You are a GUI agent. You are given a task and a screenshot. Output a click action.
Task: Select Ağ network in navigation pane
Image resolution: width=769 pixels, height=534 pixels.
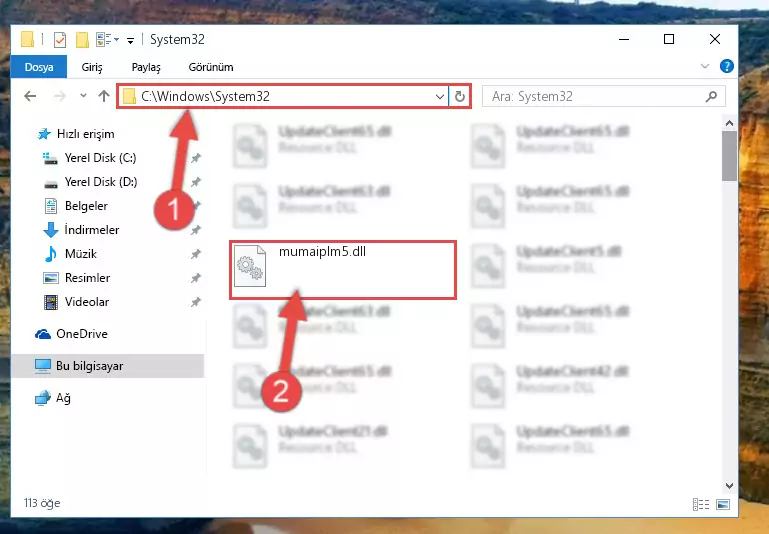pyautogui.click(x=63, y=398)
